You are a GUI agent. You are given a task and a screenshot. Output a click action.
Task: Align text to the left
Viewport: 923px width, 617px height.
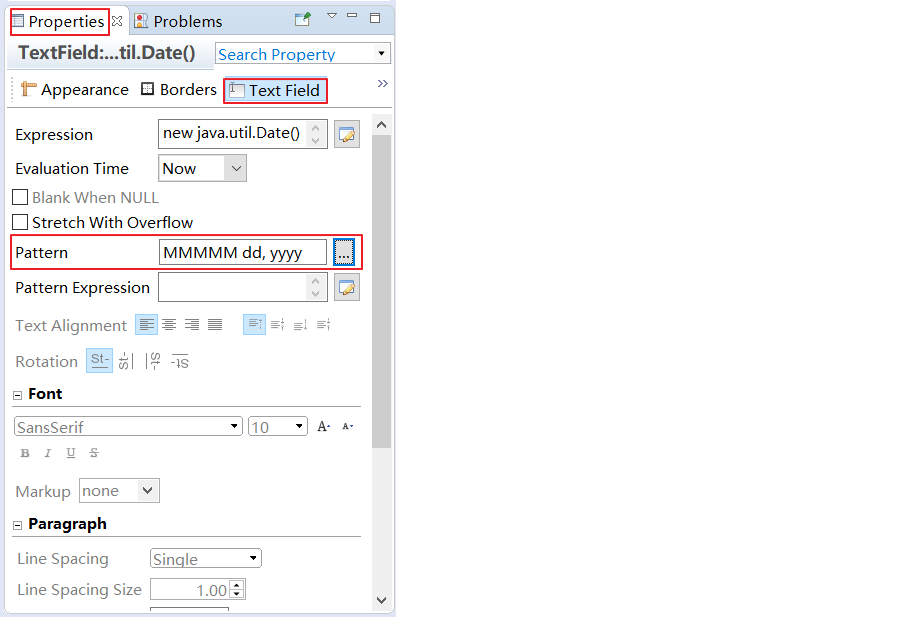click(x=147, y=324)
